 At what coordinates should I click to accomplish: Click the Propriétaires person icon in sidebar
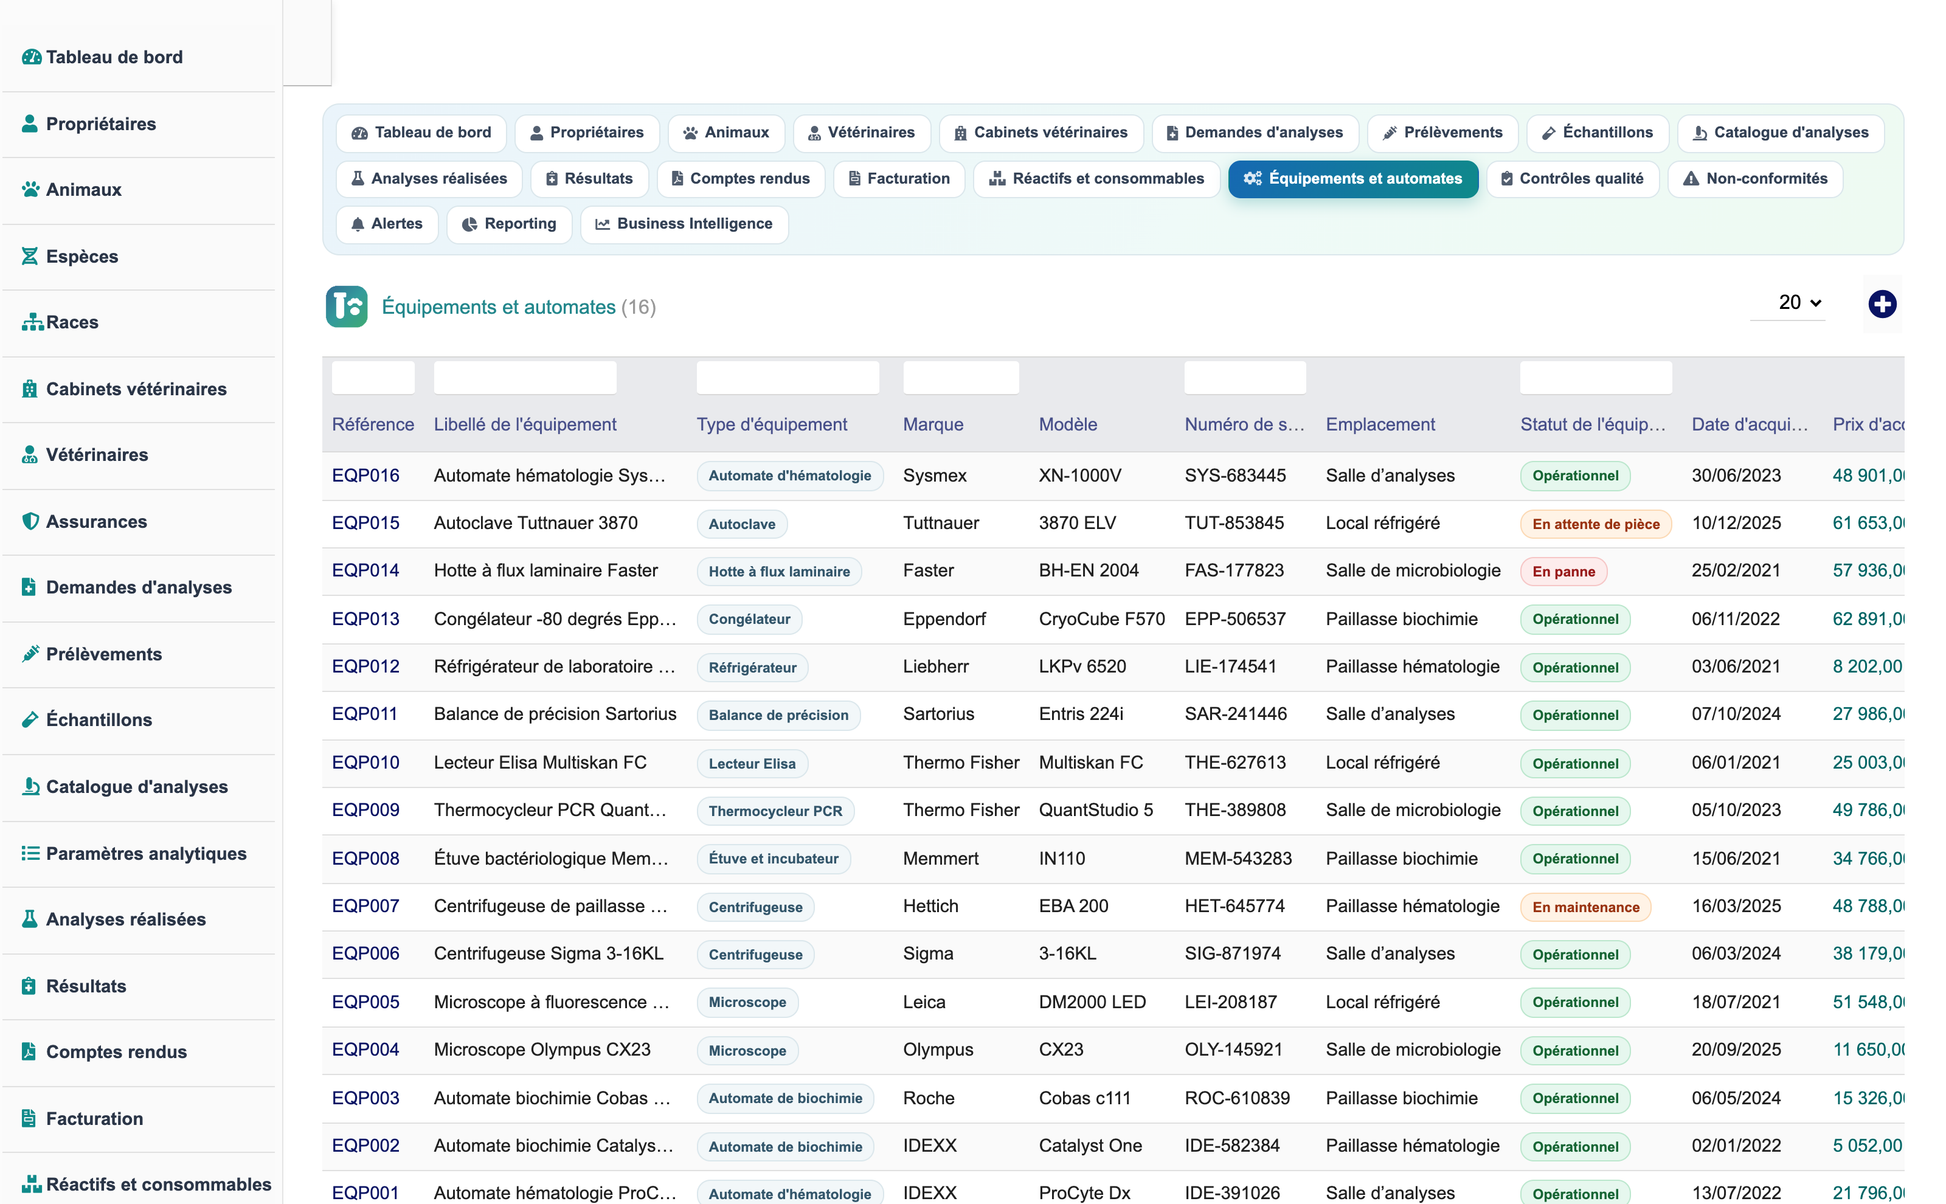click(30, 124)
